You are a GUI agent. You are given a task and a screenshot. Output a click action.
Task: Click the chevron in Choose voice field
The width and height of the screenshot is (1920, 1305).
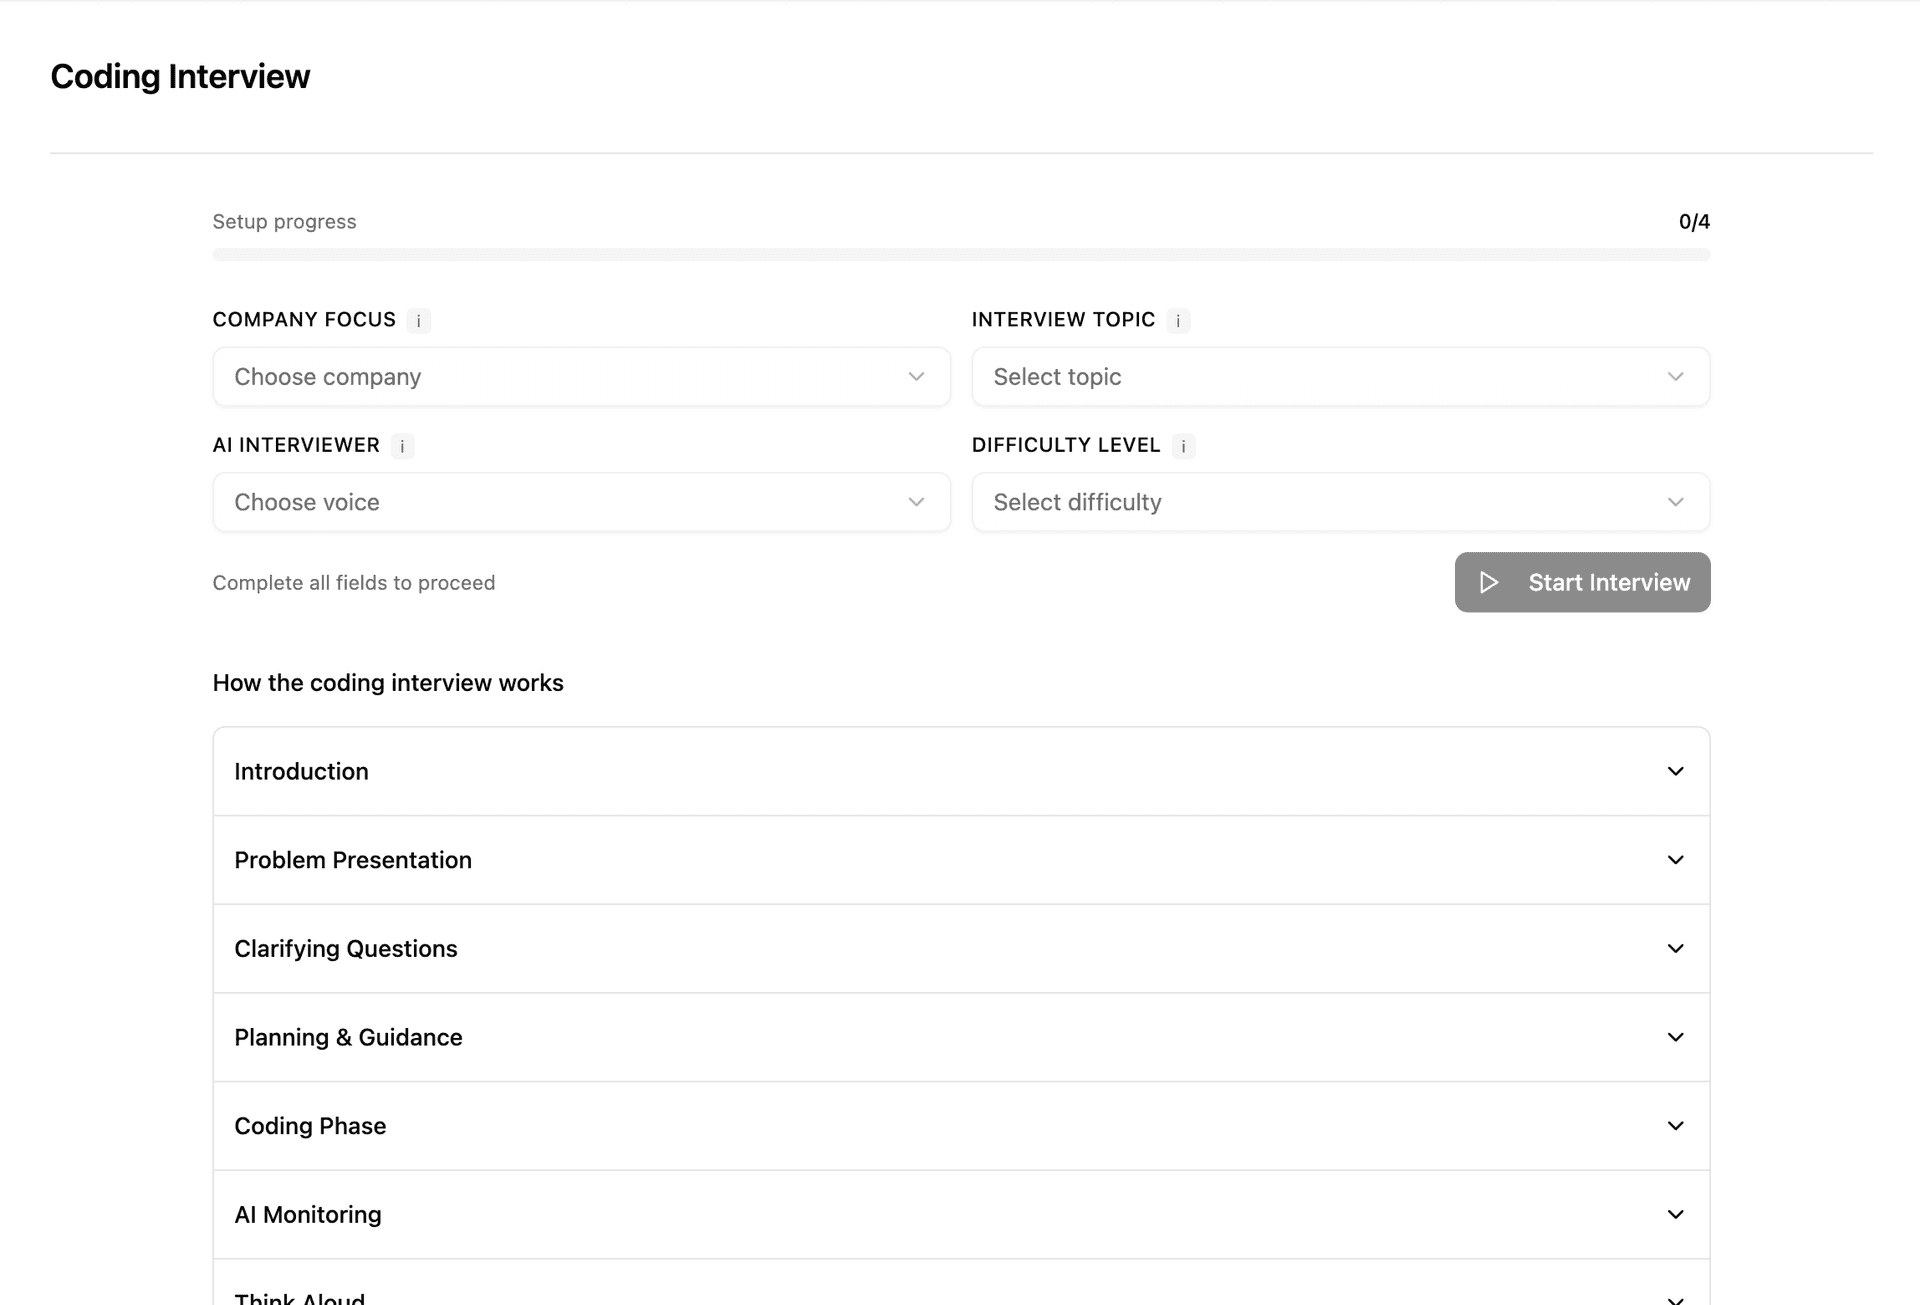point(916,502)
